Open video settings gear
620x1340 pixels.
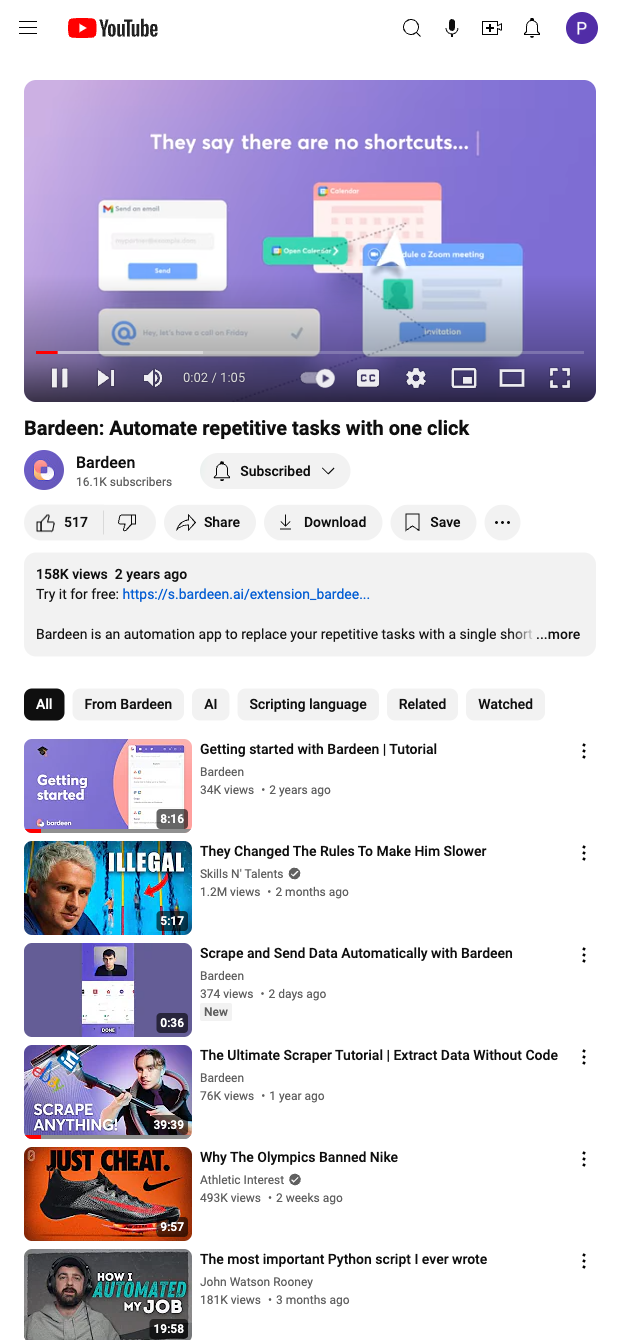click(x=416, y=378)
